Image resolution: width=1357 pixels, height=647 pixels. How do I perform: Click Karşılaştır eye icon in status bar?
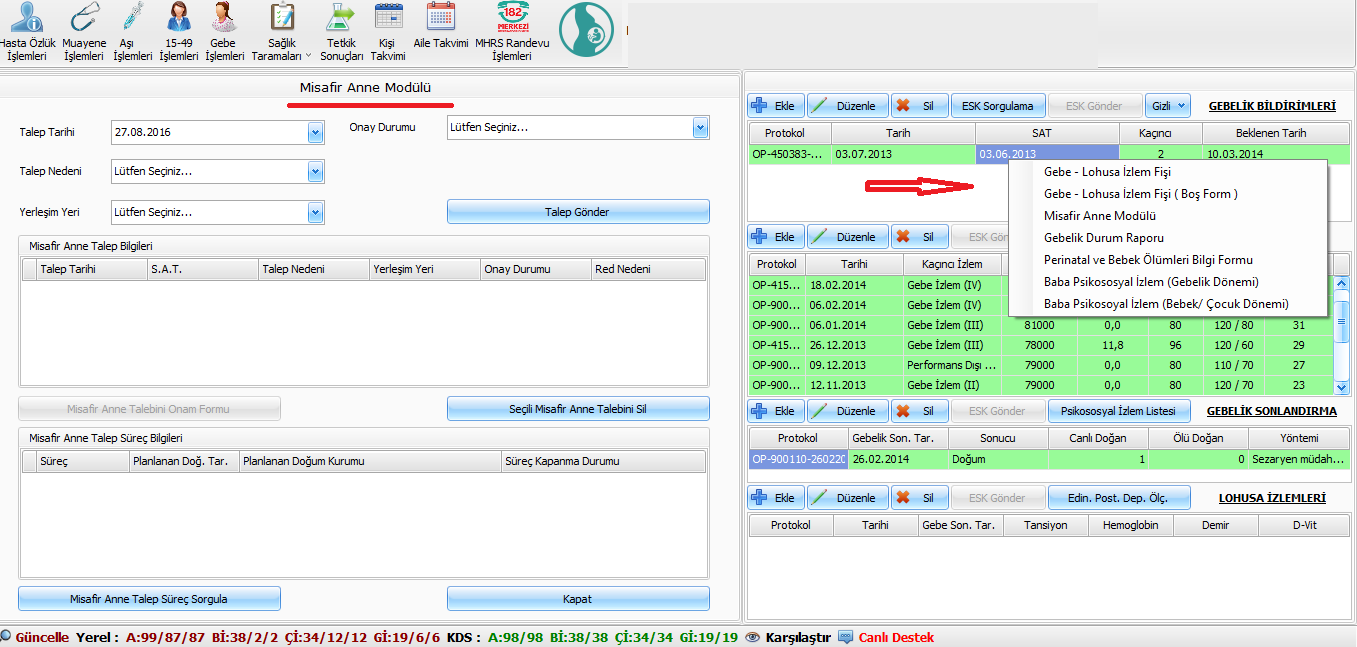click(x=753, y=637)
